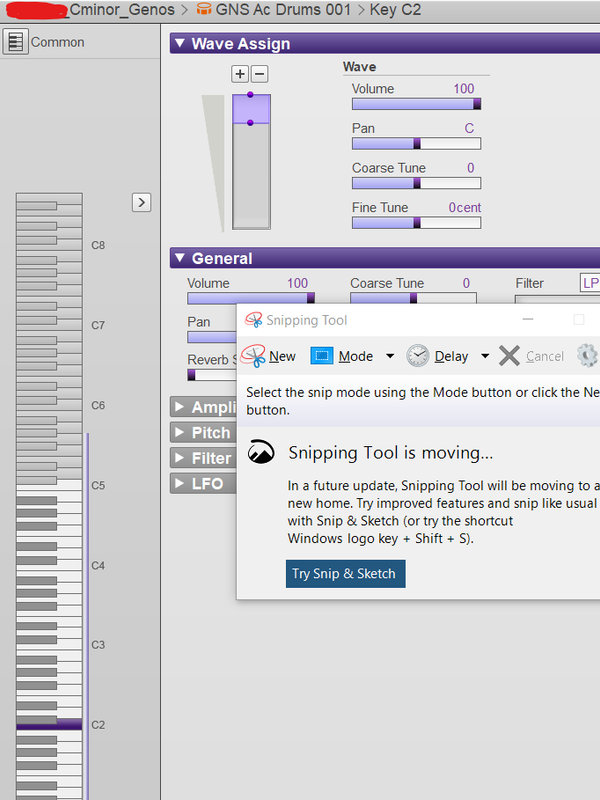Click the scissors icon in the Snipping Tool title bar

pos(254,320)
